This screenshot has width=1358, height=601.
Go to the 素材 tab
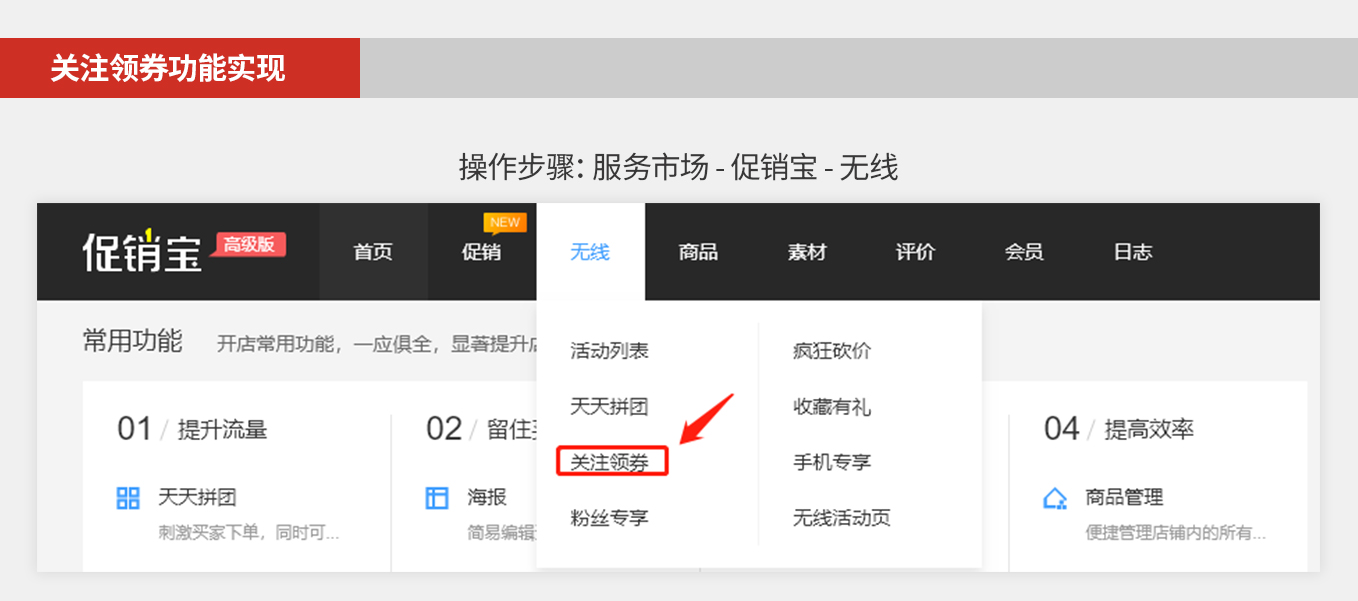click(x=807, y=252)
